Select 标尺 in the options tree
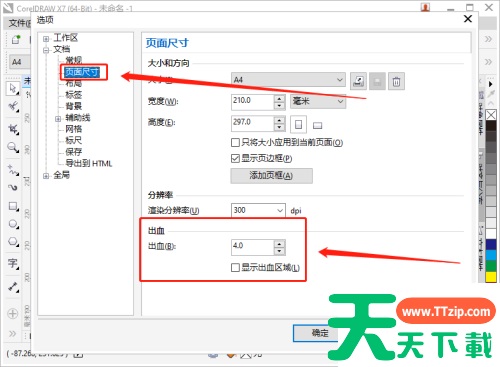500x367 pixels. click(73, 140)
